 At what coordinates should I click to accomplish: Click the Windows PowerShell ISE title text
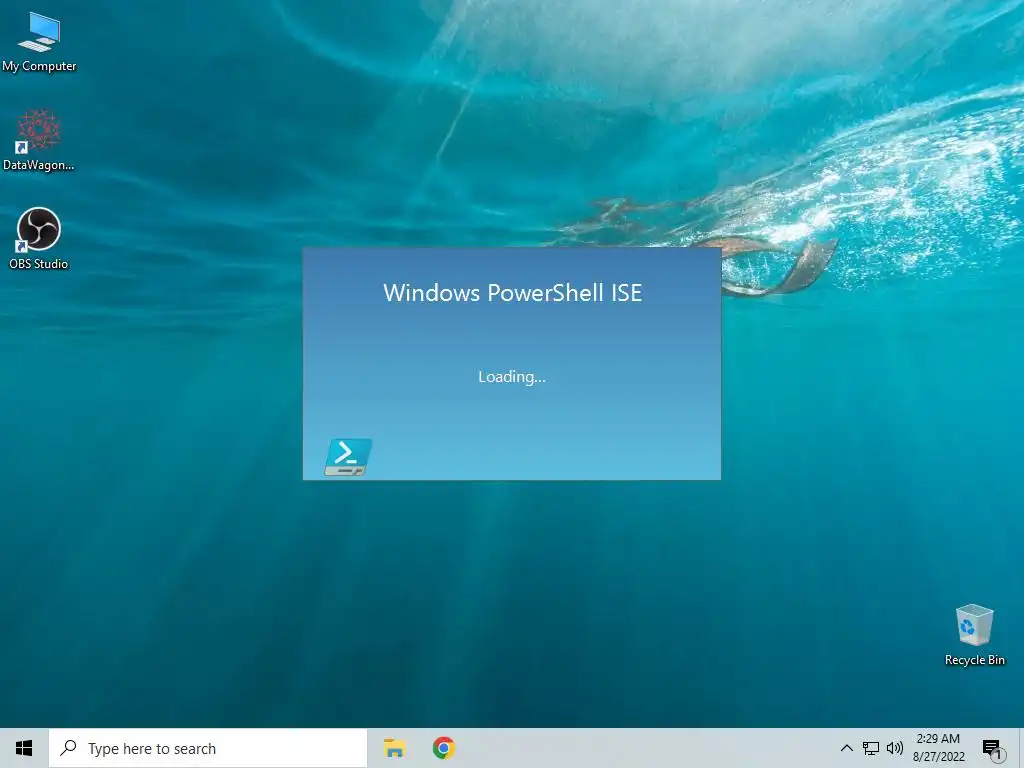pyautogui.click(x=513, y=293)
